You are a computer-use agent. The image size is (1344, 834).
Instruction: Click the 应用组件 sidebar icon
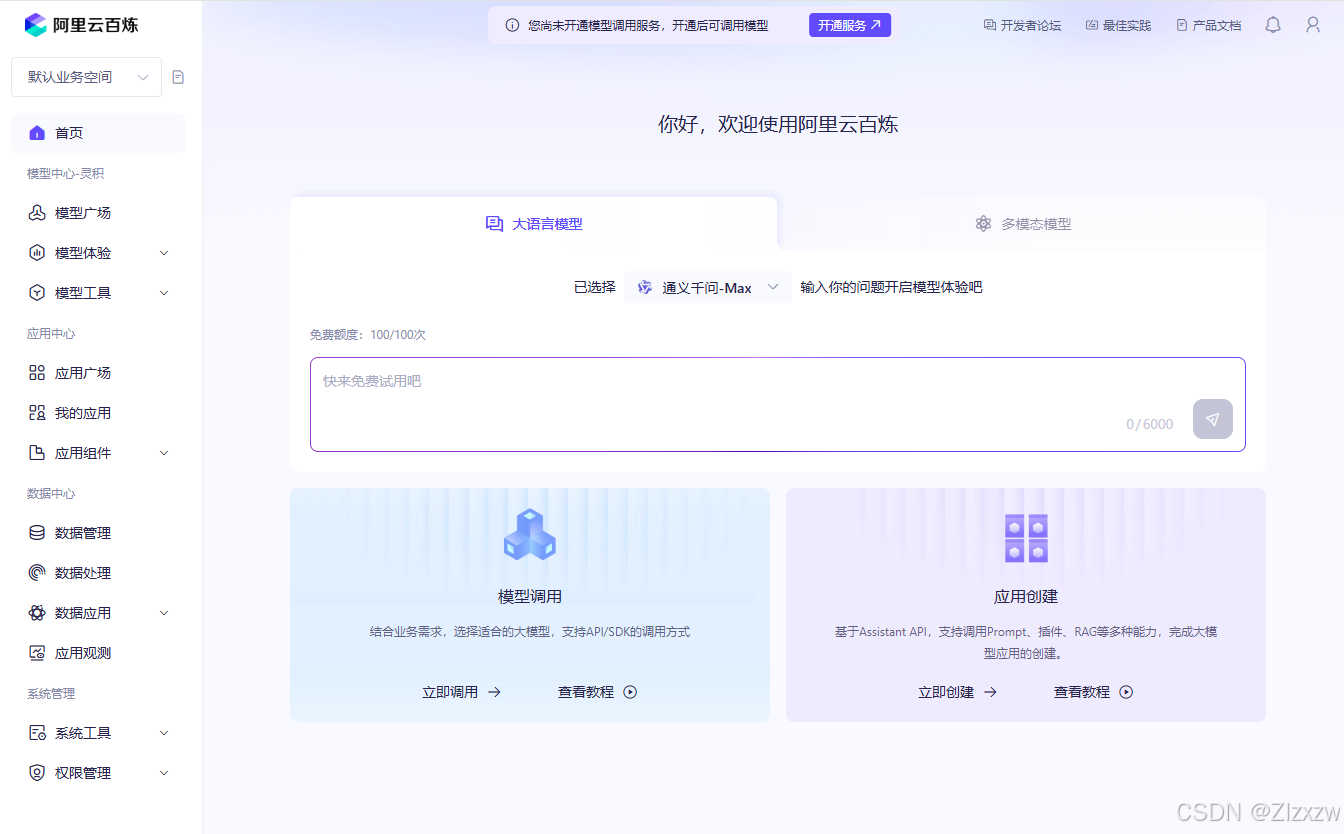37,453
